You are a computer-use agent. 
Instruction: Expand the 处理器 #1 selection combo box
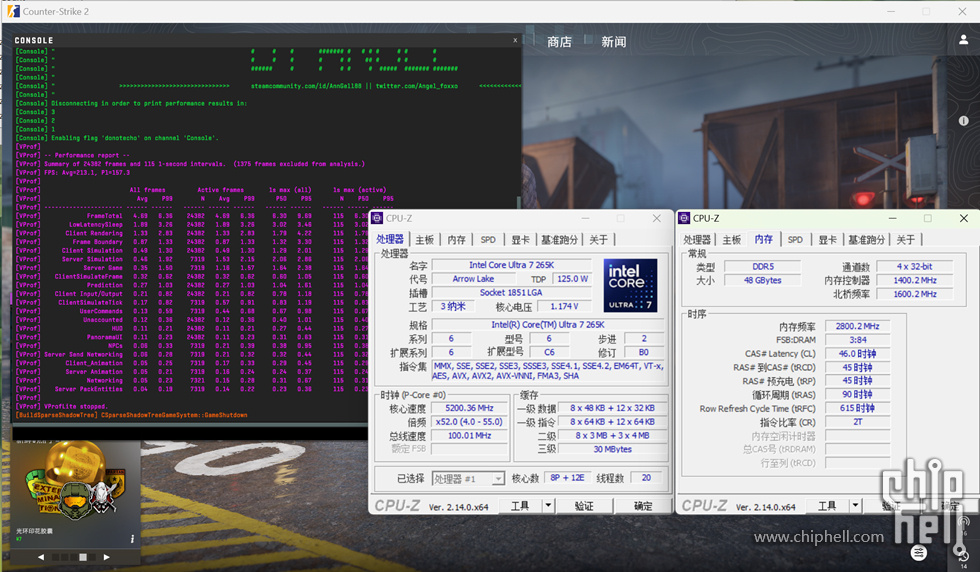[468, 479]
